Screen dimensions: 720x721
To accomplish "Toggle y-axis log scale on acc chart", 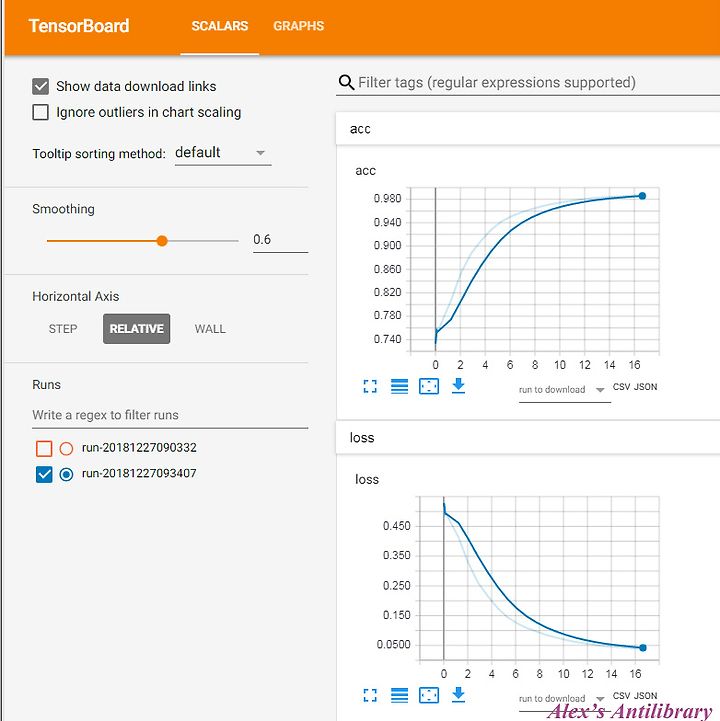I will pos(399,386).
